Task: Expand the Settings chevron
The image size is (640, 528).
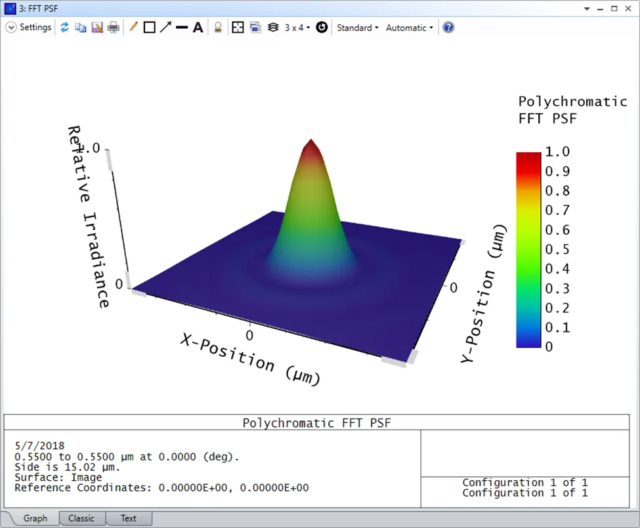Action: 11,27
